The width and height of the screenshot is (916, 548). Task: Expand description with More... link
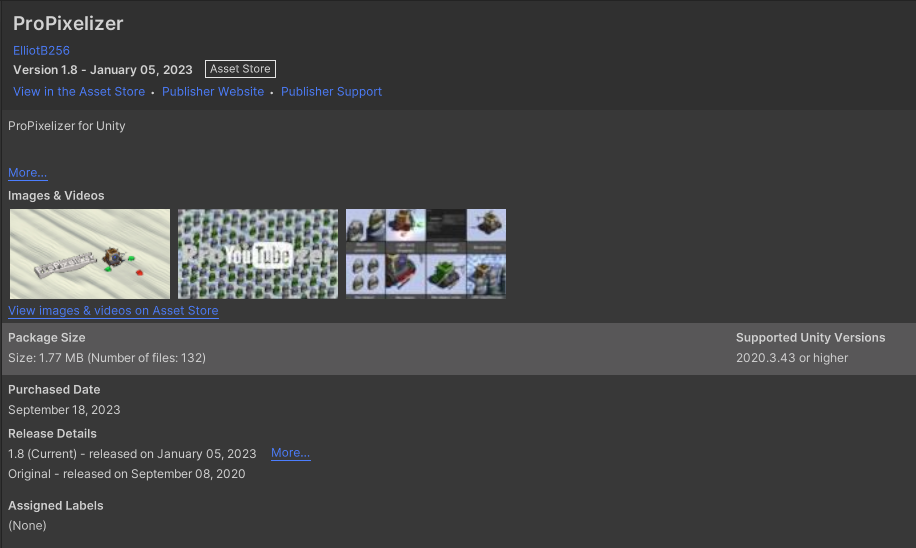[x=27, y=173]
